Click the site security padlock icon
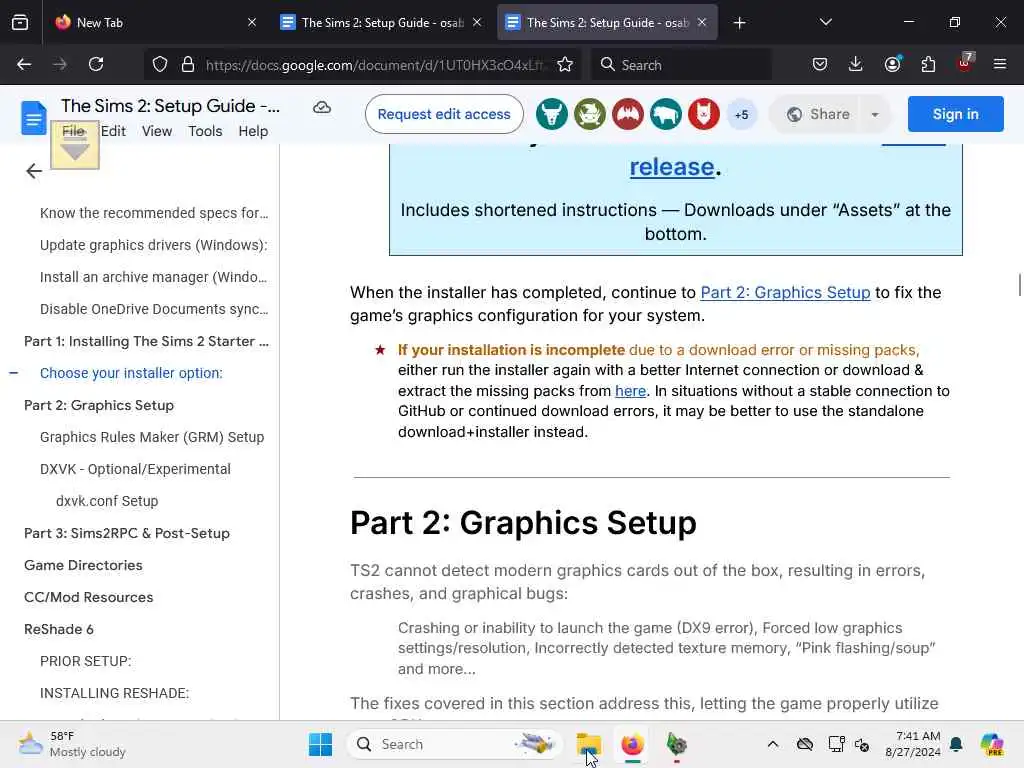Screen dimensions: 1024x768 click(x=188, y=65)
